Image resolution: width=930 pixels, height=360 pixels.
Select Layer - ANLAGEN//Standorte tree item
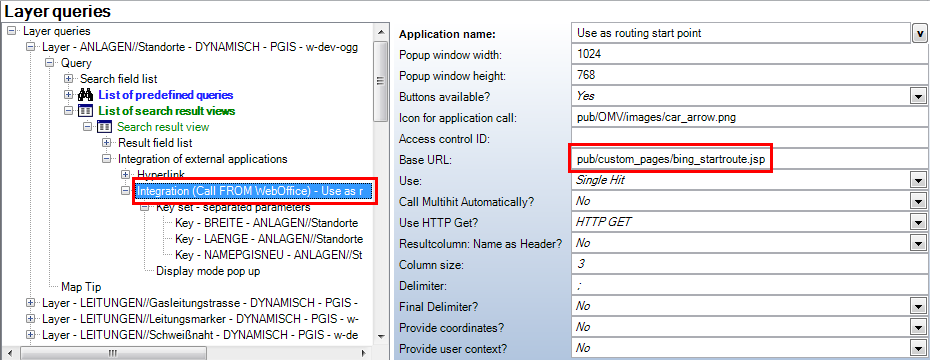[x=200, y=47]
